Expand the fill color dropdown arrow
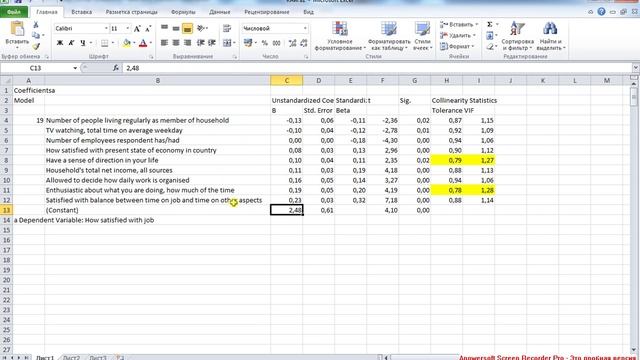Viewport: 640px width, 360px height. tap(134, 43)
